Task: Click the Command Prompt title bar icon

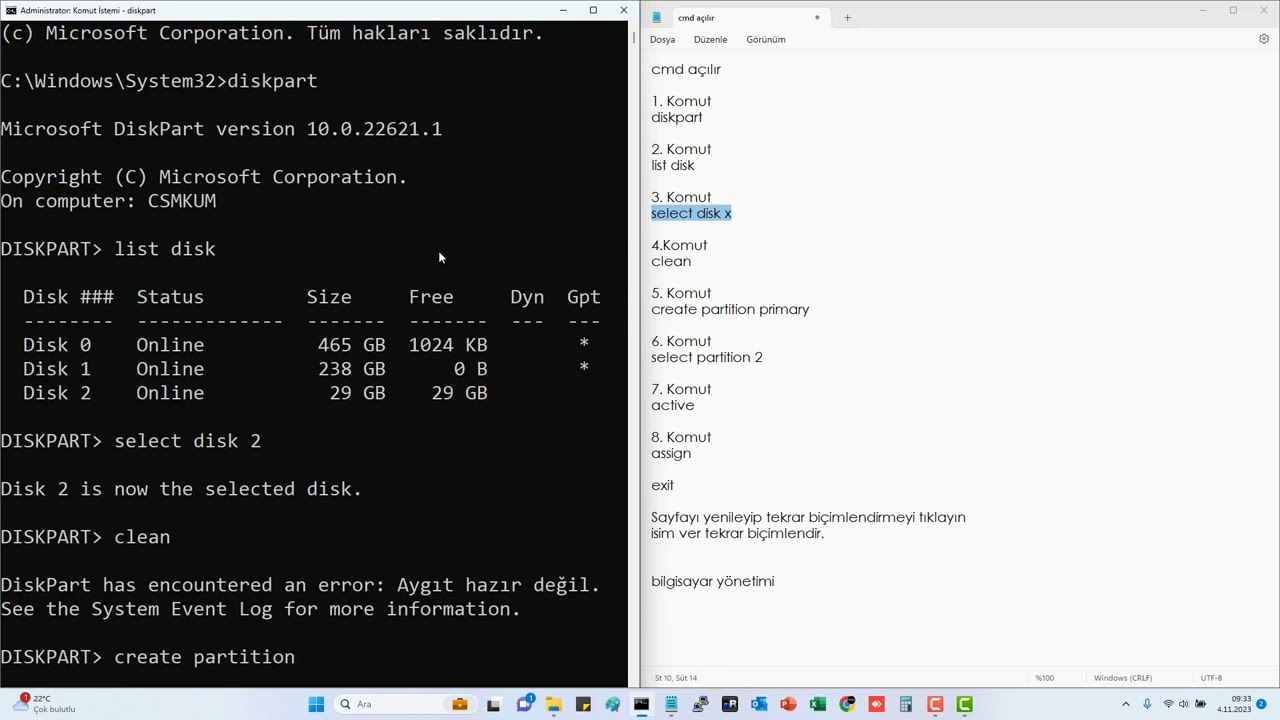Action: (x=11, y=10)
